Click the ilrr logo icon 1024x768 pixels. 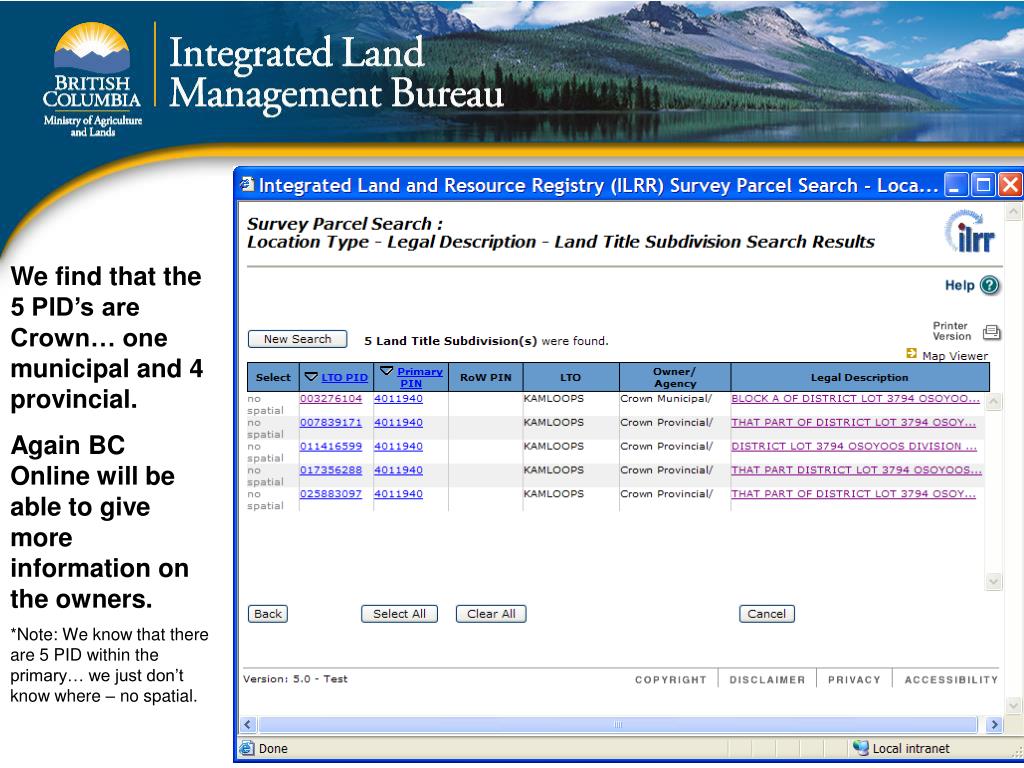tap(969, 231)
